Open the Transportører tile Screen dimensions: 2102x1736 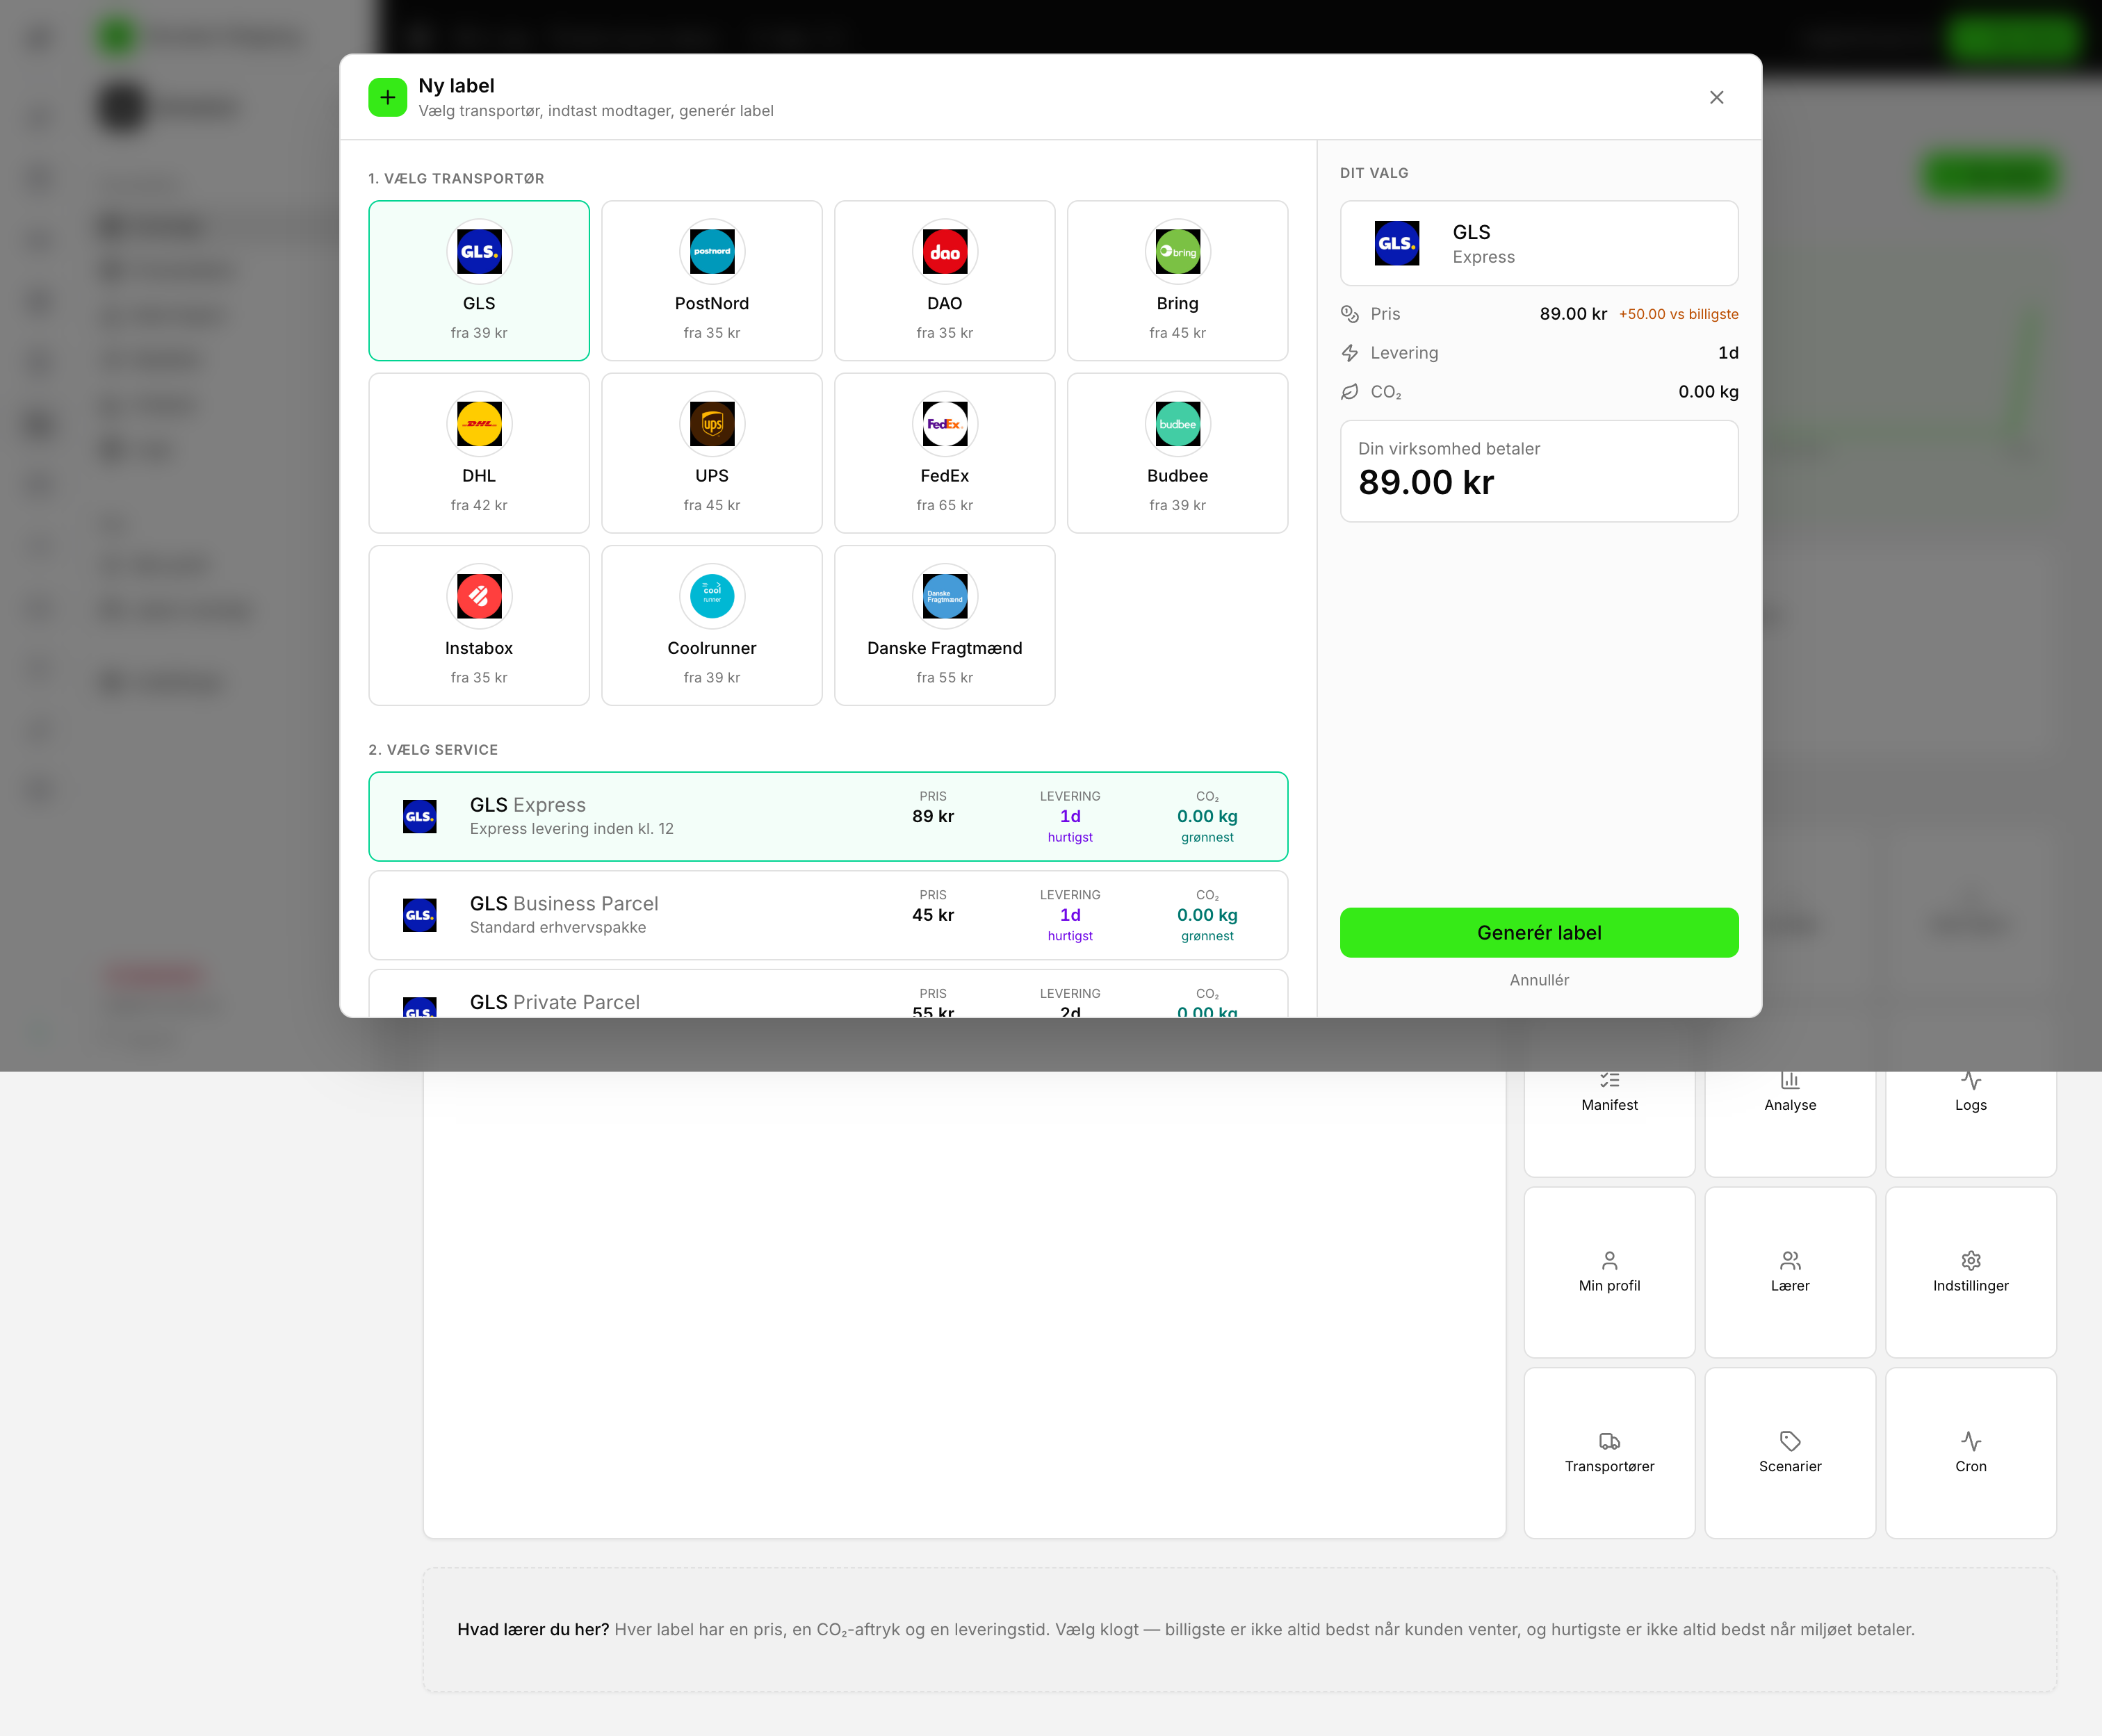coord(1610,1453)
